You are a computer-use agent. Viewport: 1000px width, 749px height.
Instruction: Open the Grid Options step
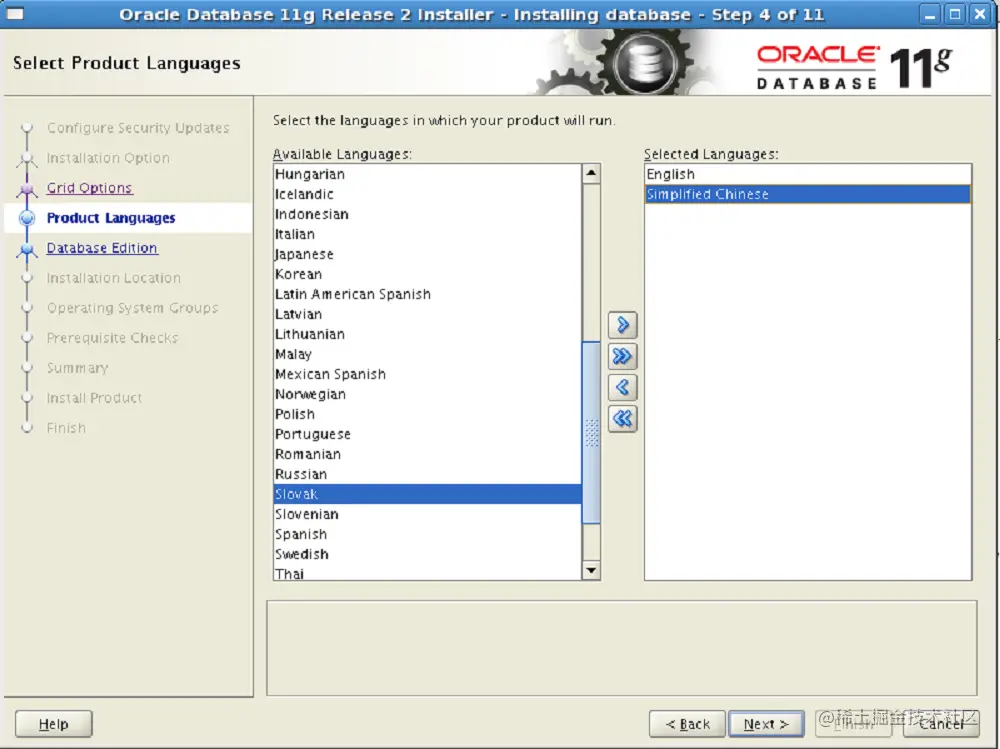[89, 188]
